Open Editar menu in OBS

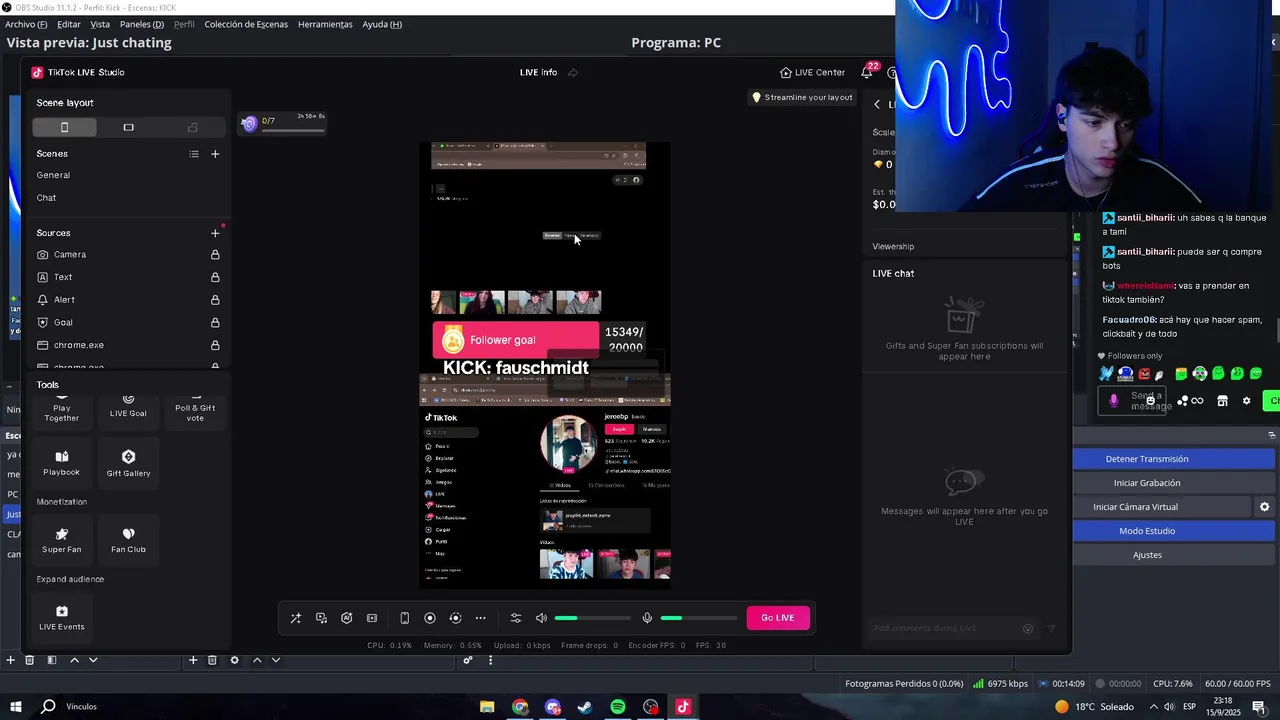pyautogui.click(x=69, y=24)
